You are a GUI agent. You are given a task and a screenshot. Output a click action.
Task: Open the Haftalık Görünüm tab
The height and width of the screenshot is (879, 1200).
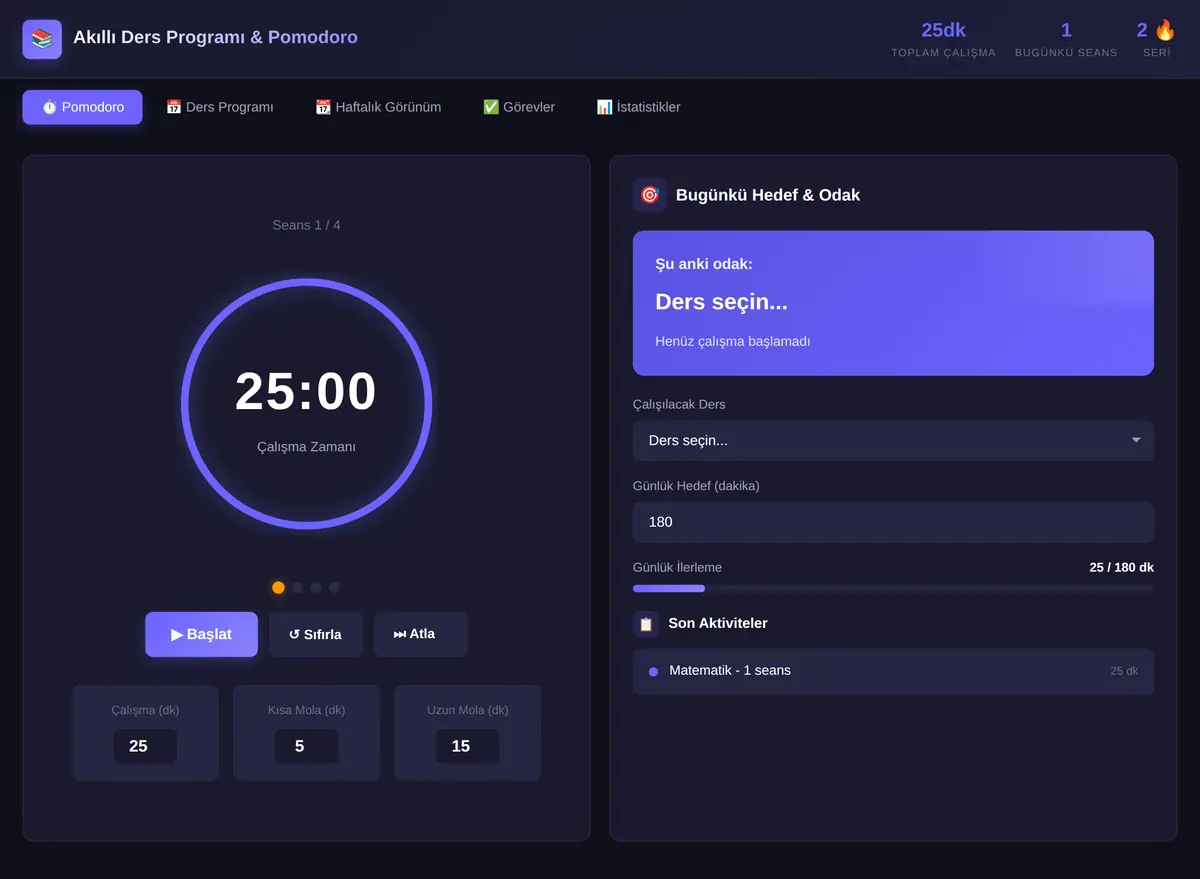(378, 107)
